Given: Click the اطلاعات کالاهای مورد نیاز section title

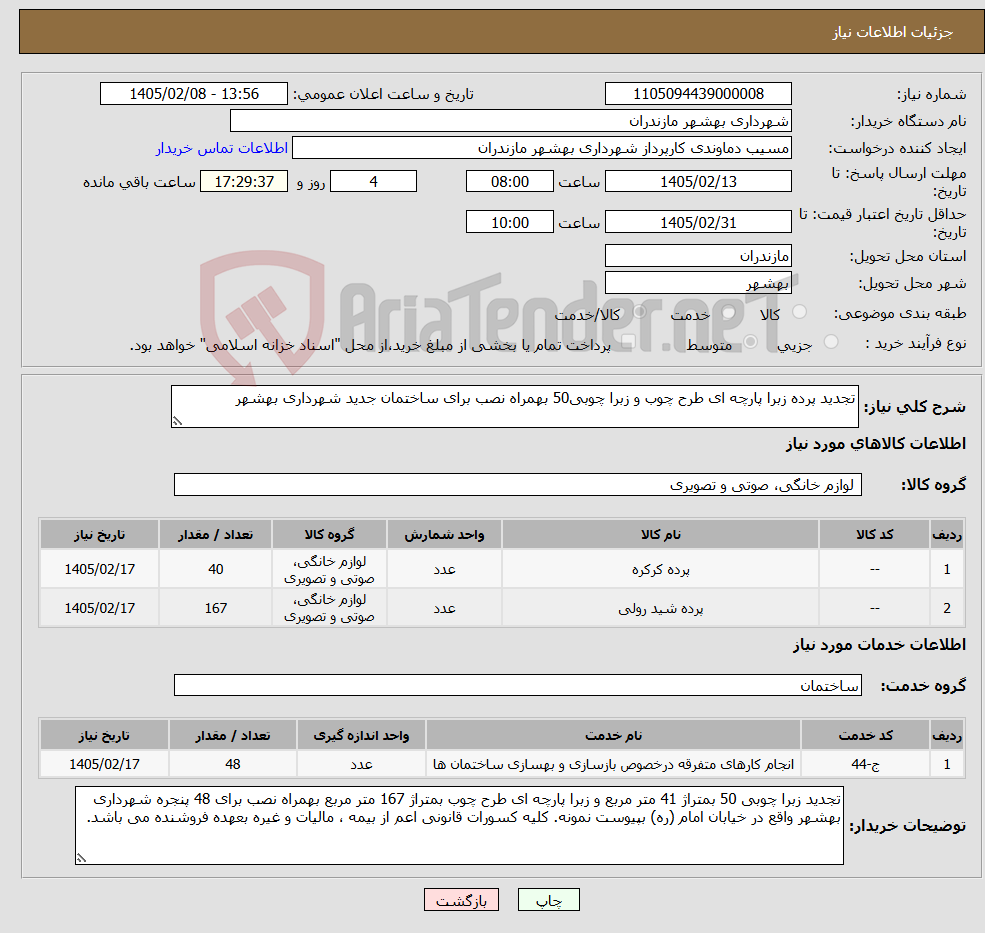Looking at the screenshot, I should pyautogui.click(x=876, y=444).
